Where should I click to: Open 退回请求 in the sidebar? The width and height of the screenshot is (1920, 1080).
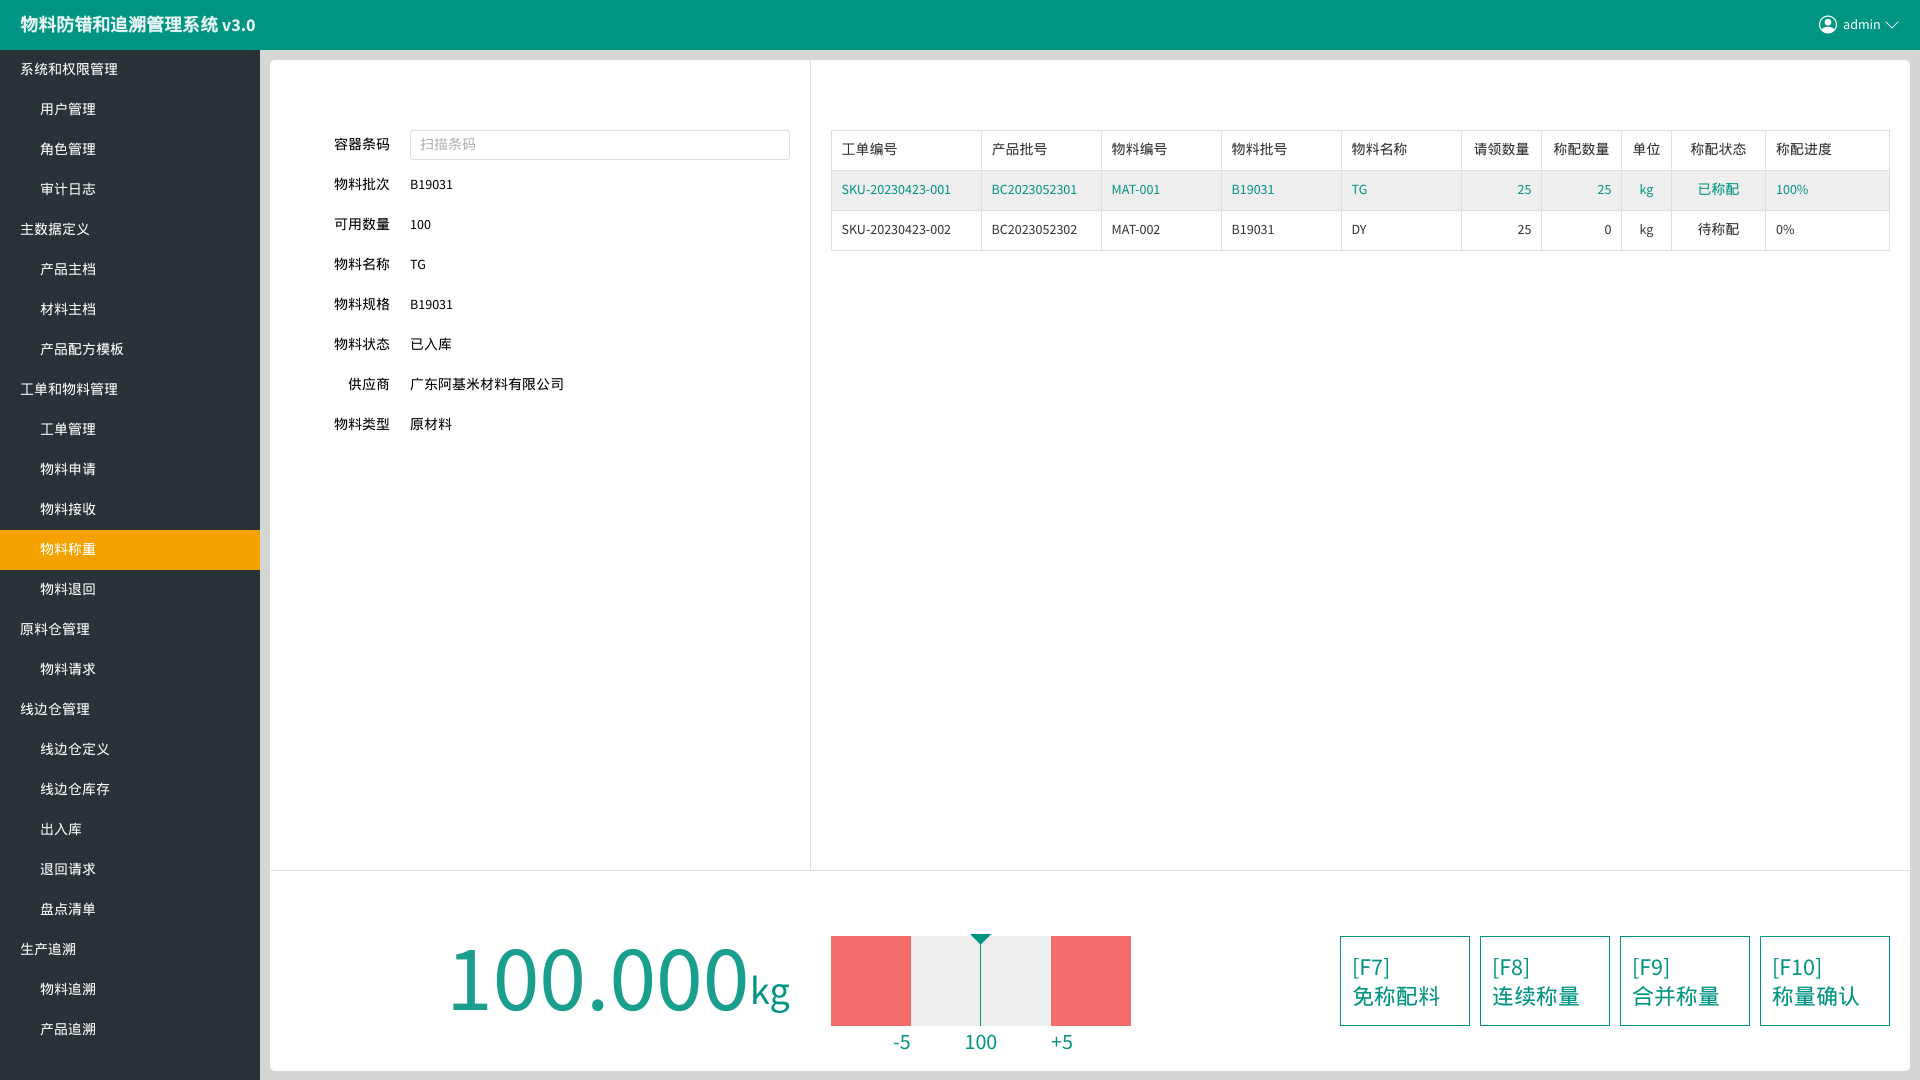130,870
